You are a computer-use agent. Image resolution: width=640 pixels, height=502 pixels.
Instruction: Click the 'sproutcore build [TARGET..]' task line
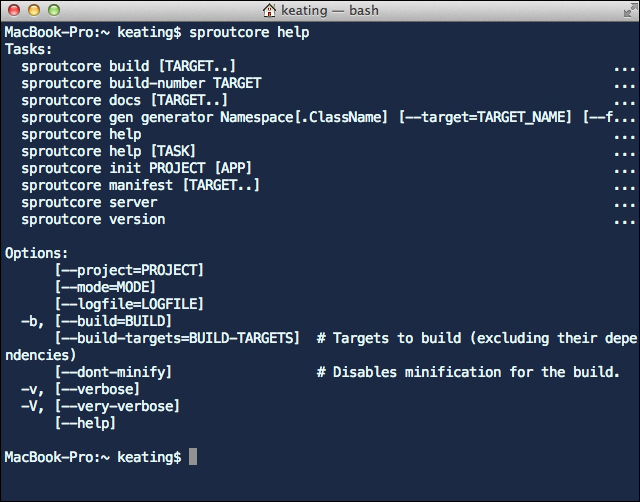(x=129, y=66)
